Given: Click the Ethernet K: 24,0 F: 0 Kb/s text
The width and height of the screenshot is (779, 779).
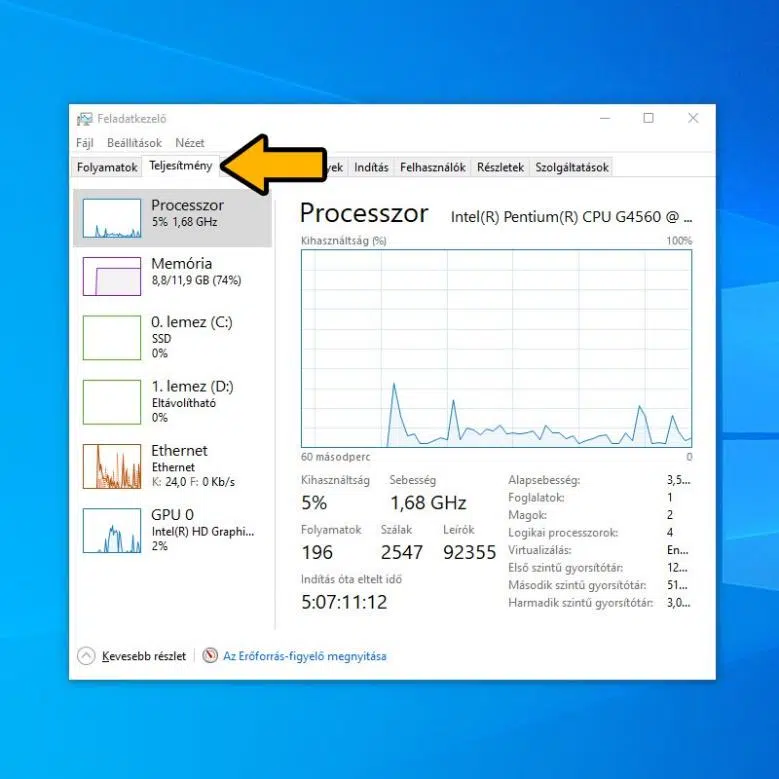Looking at the screenshot, I should click(x=193, y=482).
